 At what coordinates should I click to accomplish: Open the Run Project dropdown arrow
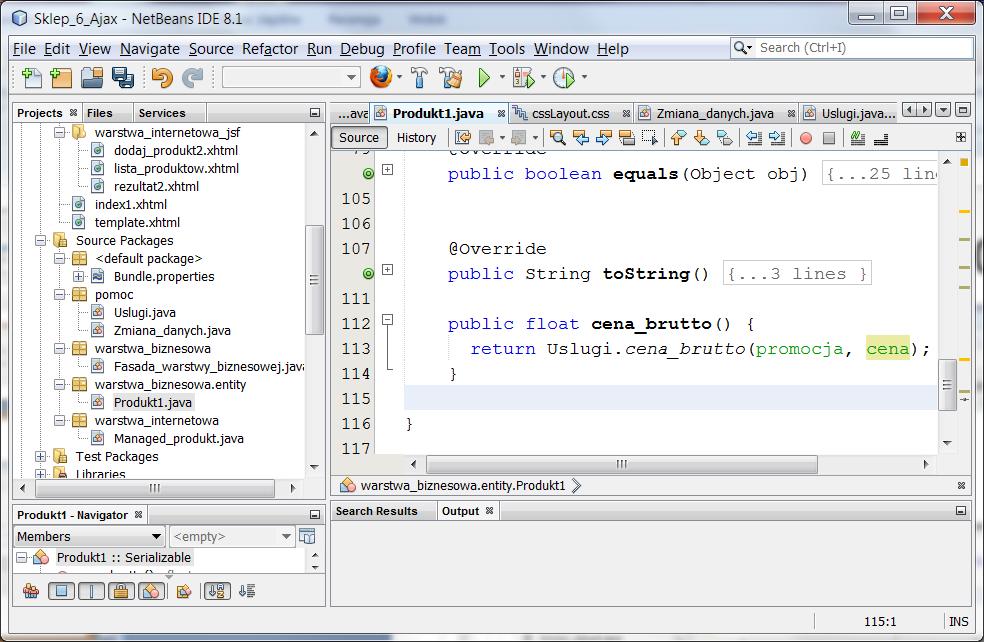(x=502, y=77)
